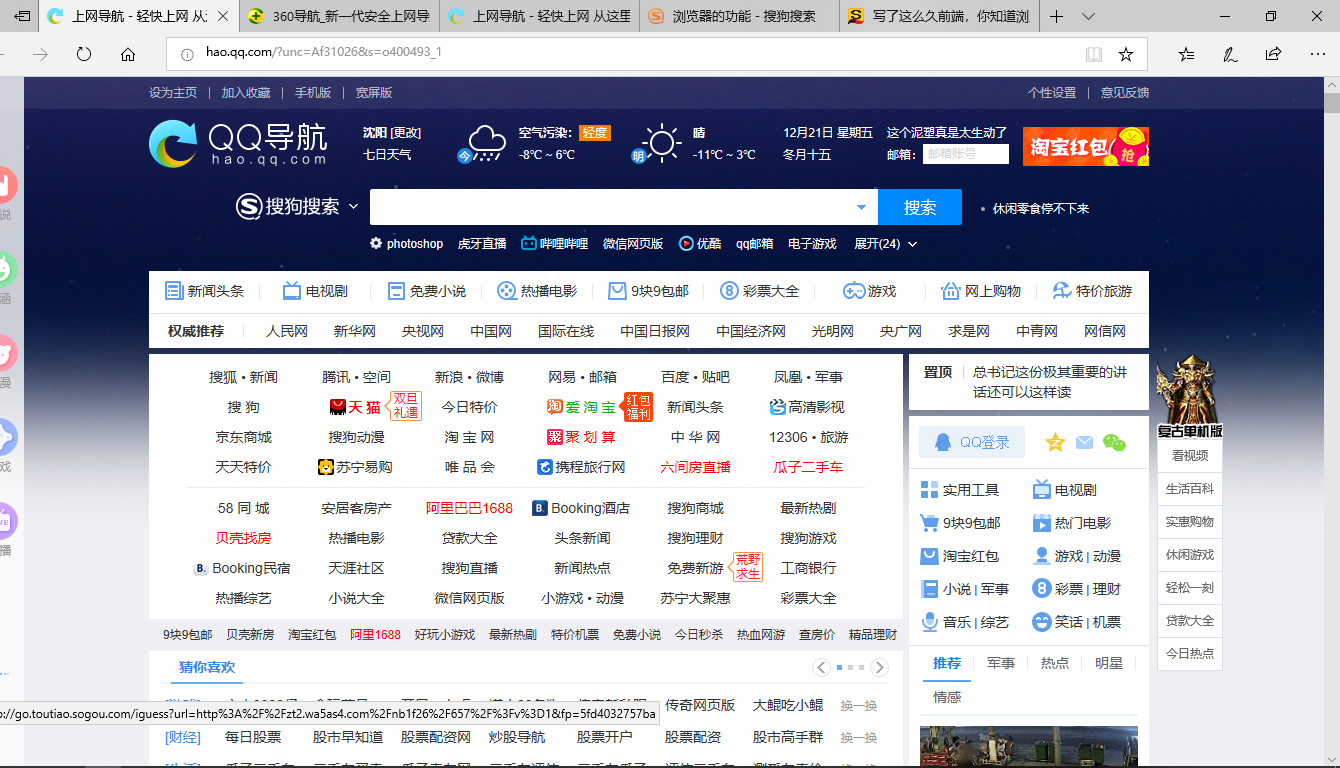Open browser settings and more menu
Screen dimensions: 1340x768
(x=1317, y=54)
